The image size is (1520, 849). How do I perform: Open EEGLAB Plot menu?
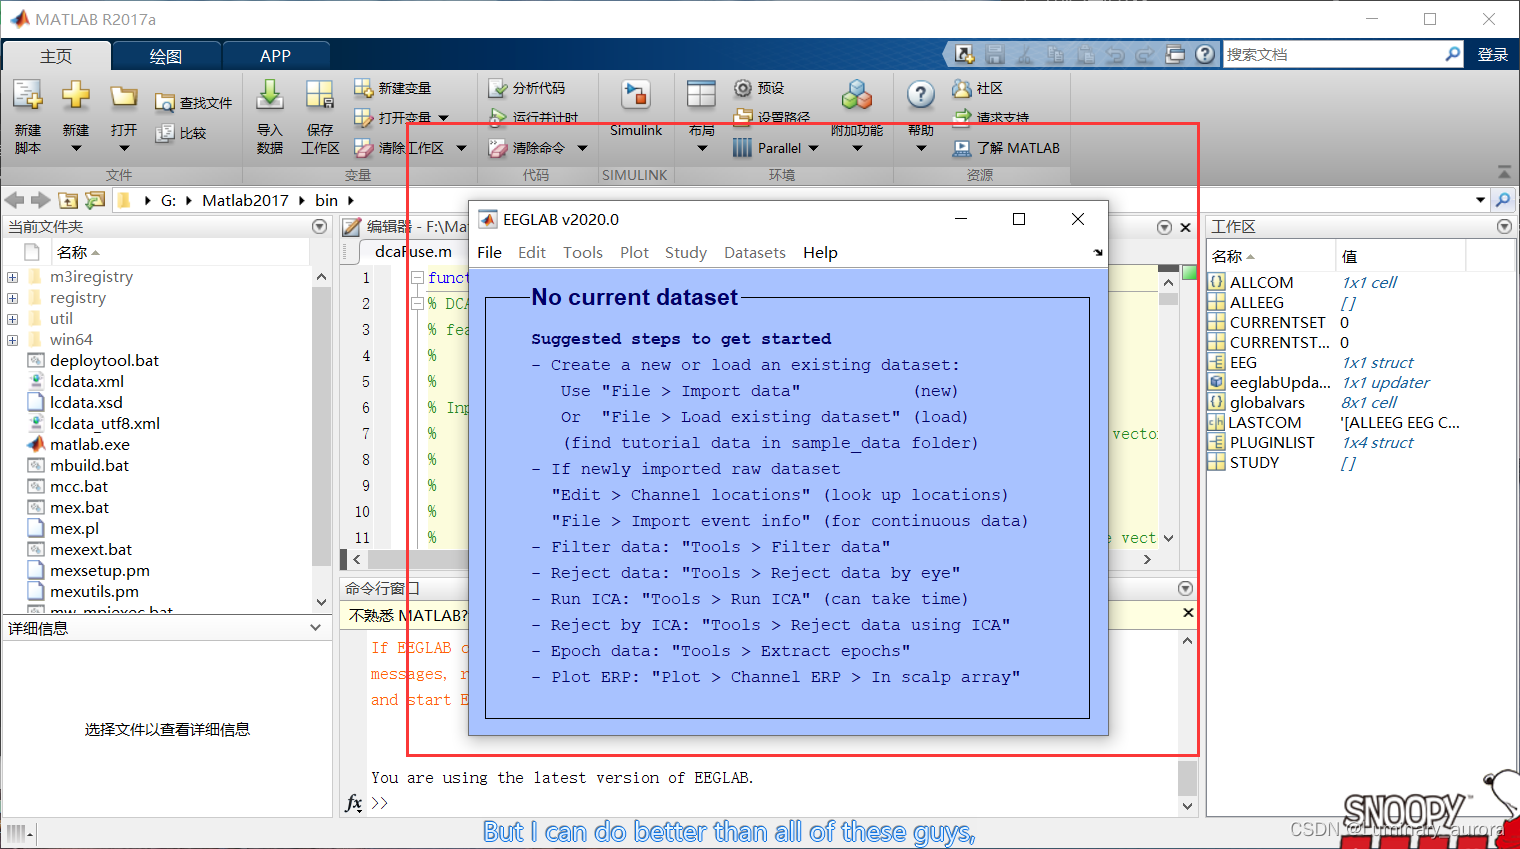click(x=634, y=253)
